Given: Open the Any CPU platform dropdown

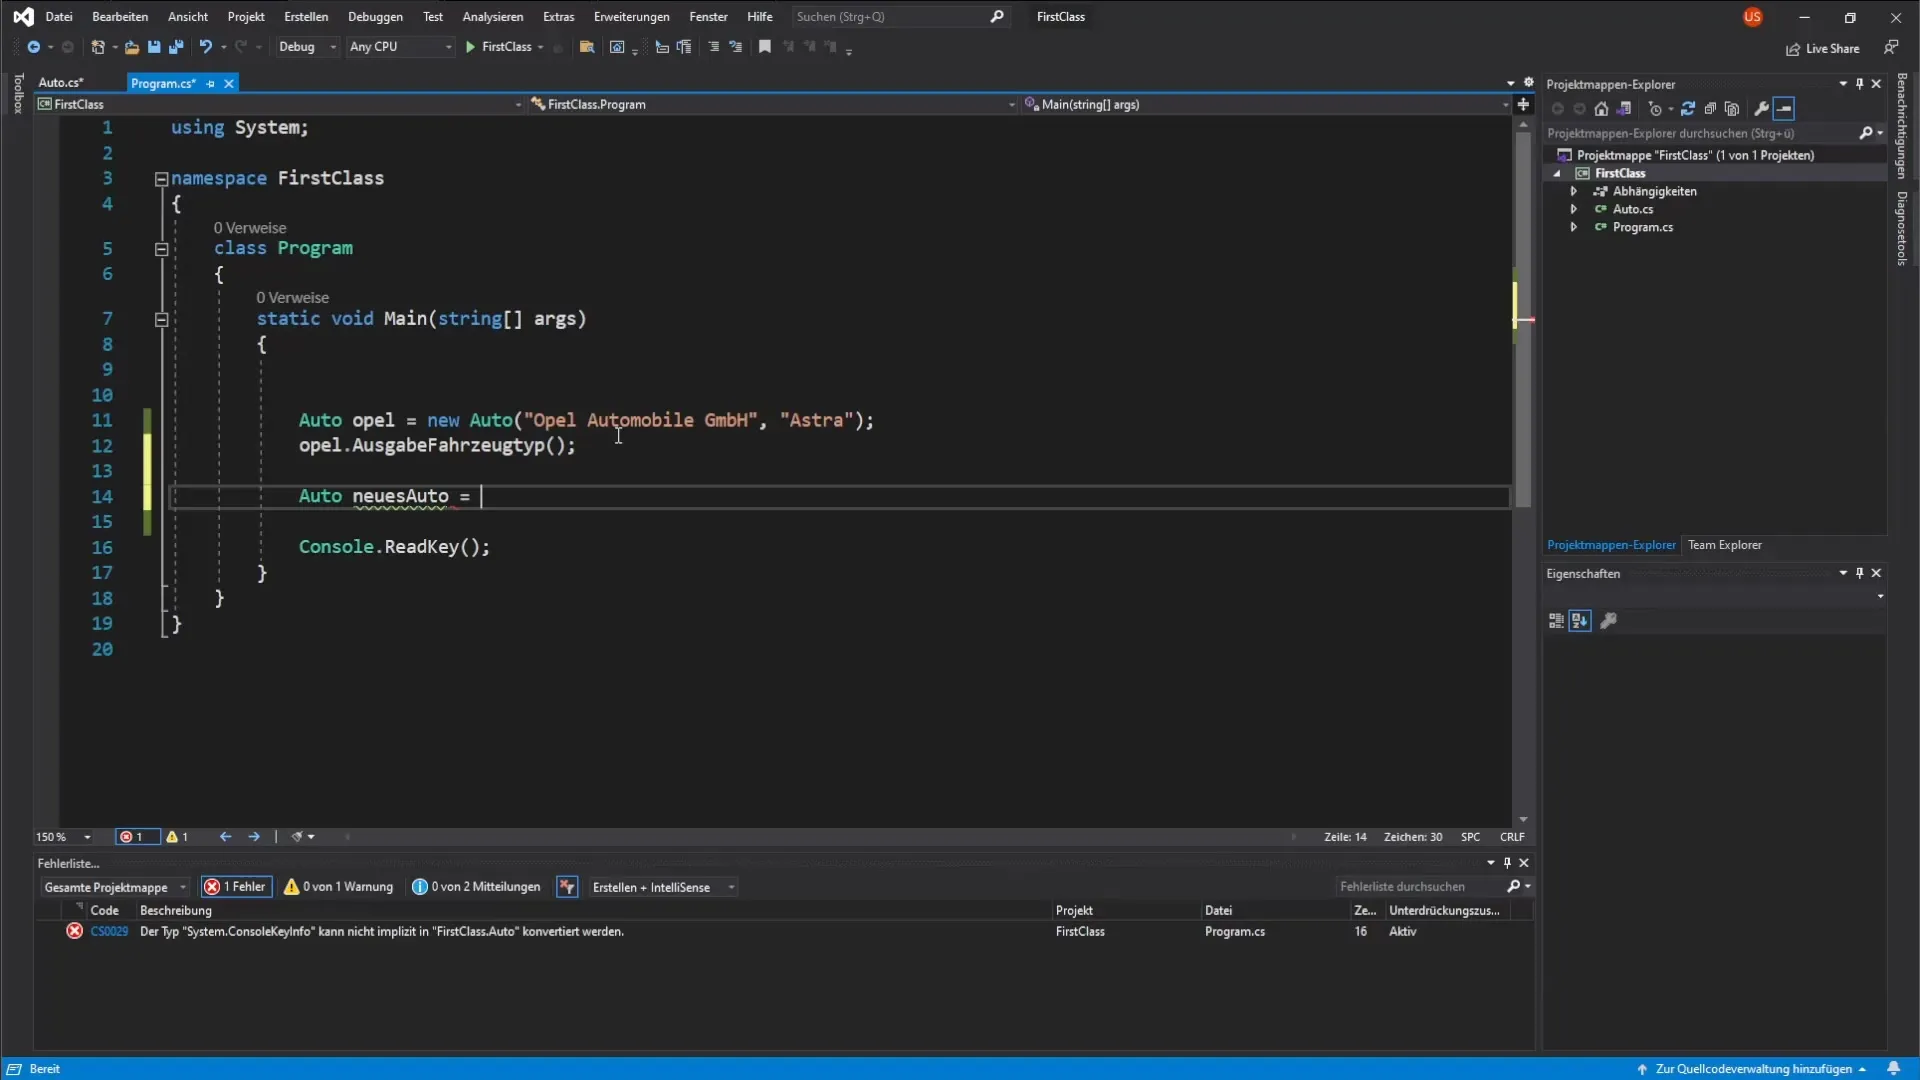Looking at the screenshot, I should coord(400,47).
